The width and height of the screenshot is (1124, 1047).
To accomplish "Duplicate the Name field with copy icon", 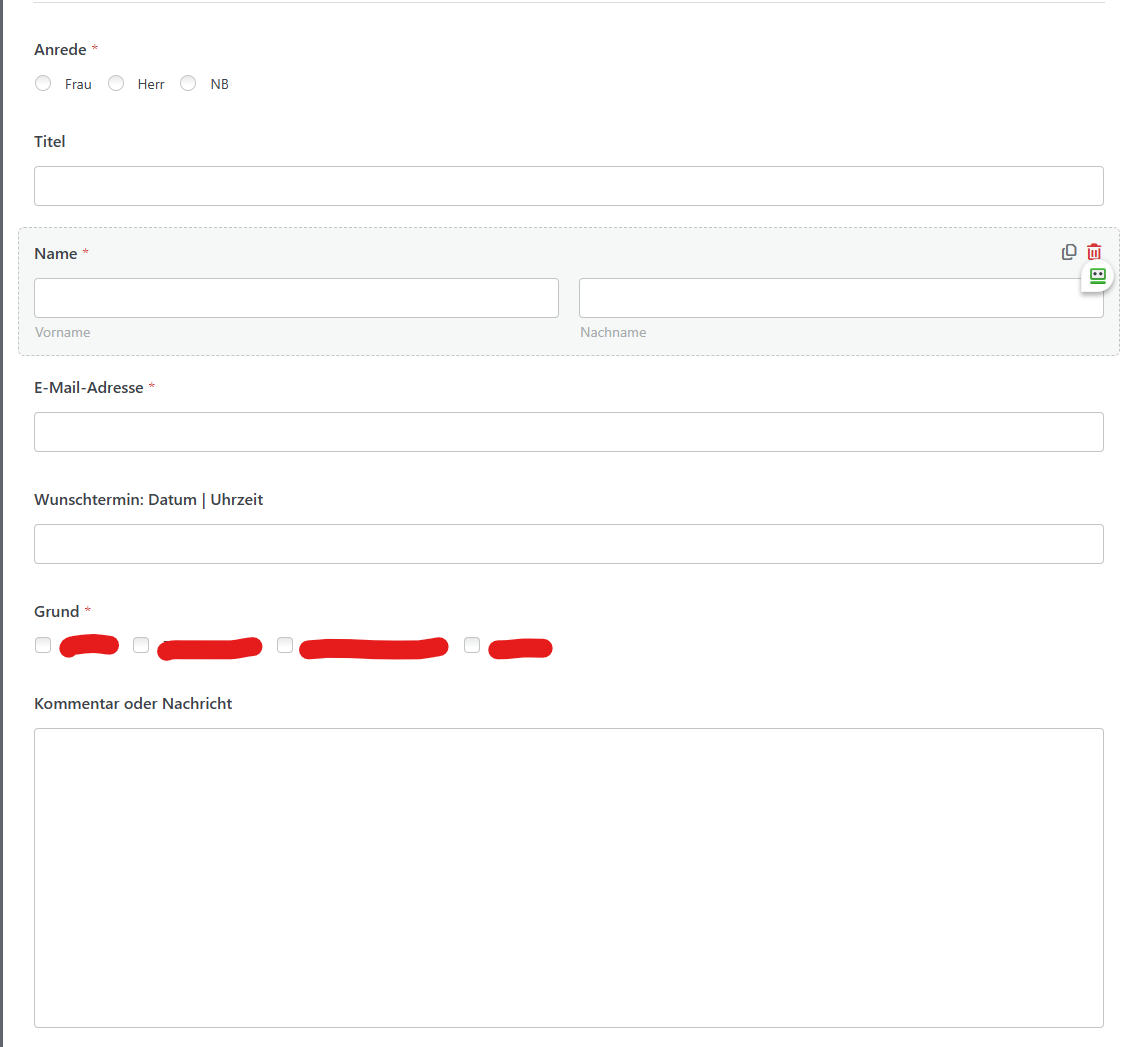I will tap(1069, 252).
